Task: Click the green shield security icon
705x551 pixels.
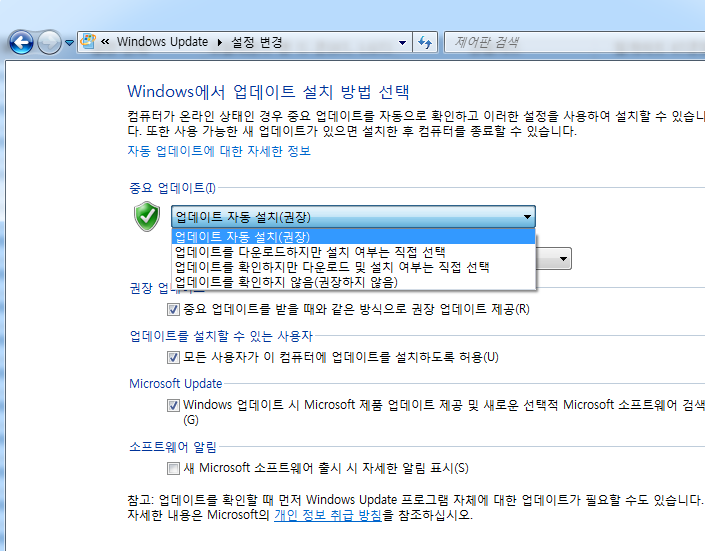Action: pos(147,216)
